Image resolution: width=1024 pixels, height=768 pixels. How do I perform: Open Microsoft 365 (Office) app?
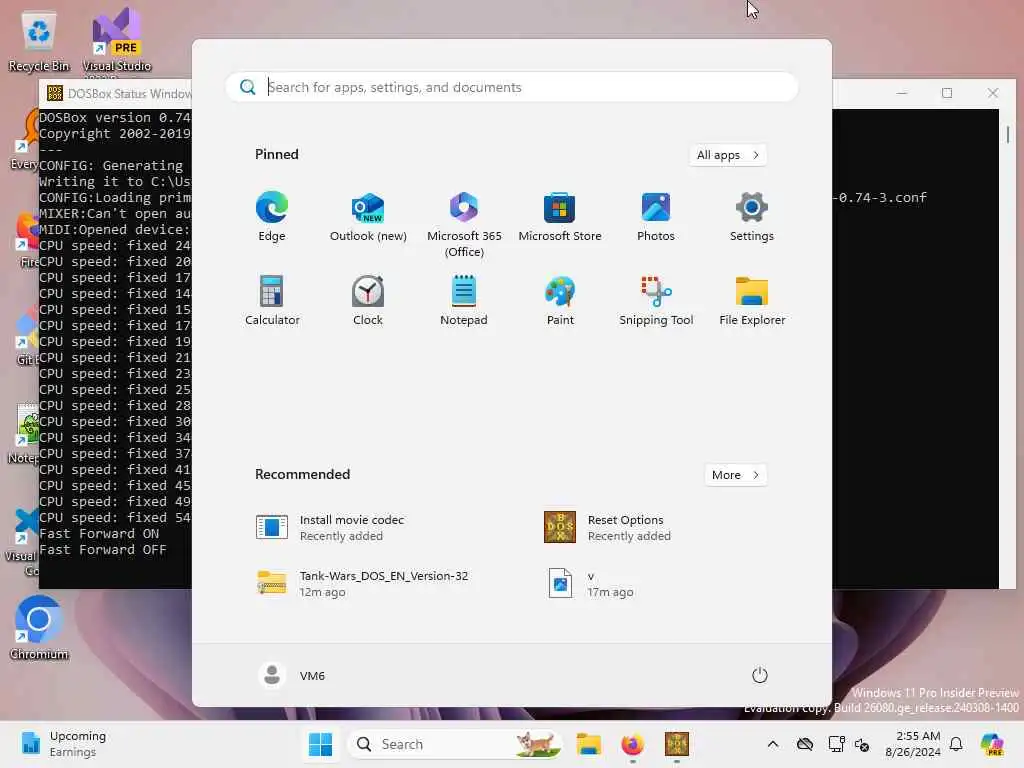click(464, 225)
